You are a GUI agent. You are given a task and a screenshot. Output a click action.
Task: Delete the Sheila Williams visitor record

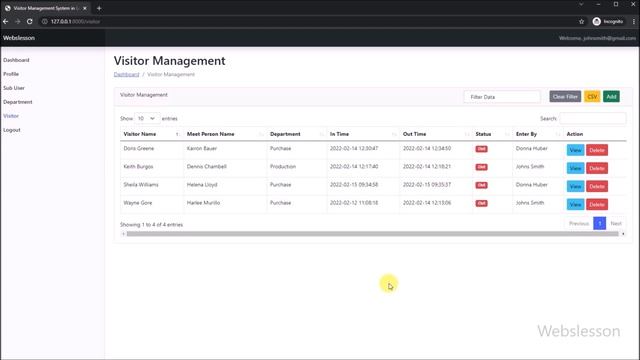(x=597, y=186)
